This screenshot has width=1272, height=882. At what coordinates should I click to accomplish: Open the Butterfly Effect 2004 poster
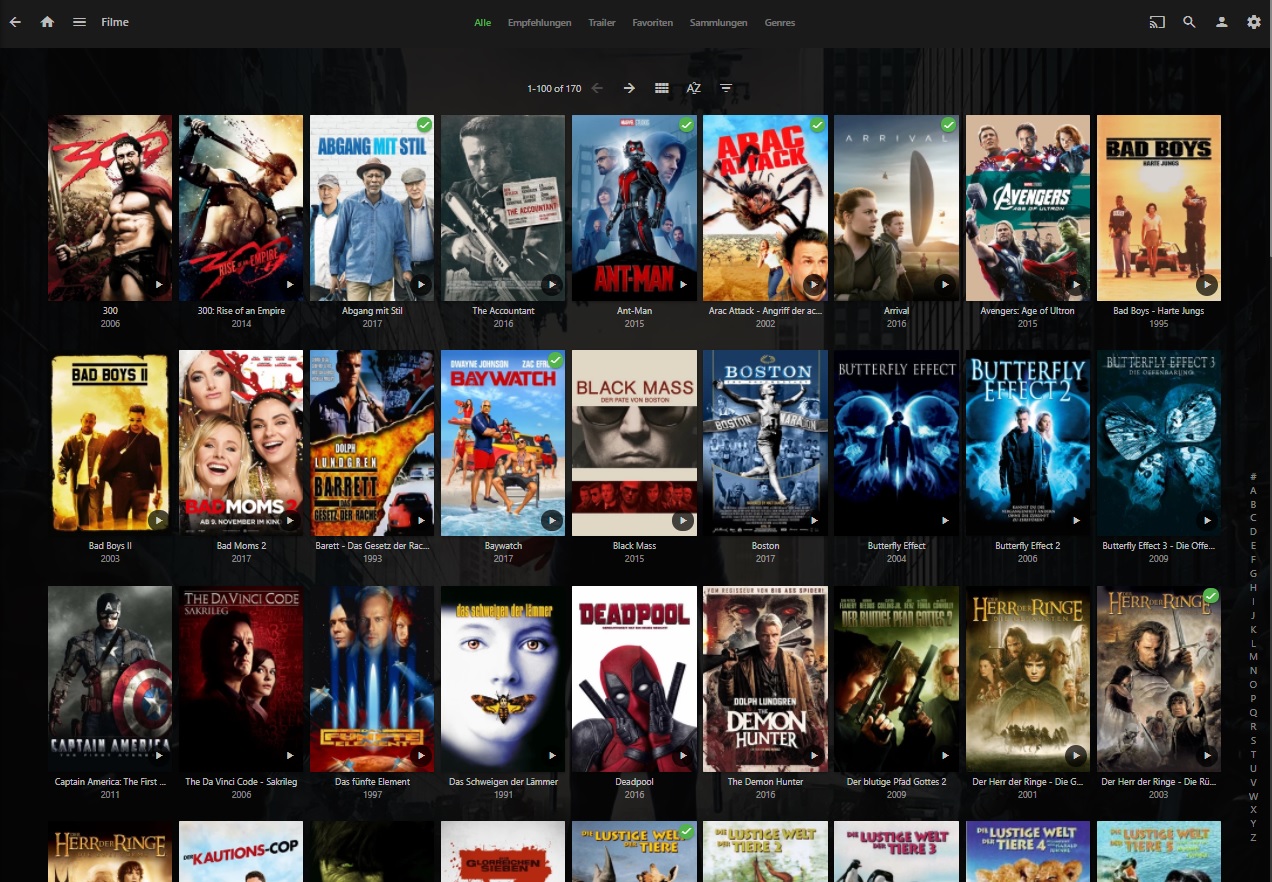click(x=896, y=443)
